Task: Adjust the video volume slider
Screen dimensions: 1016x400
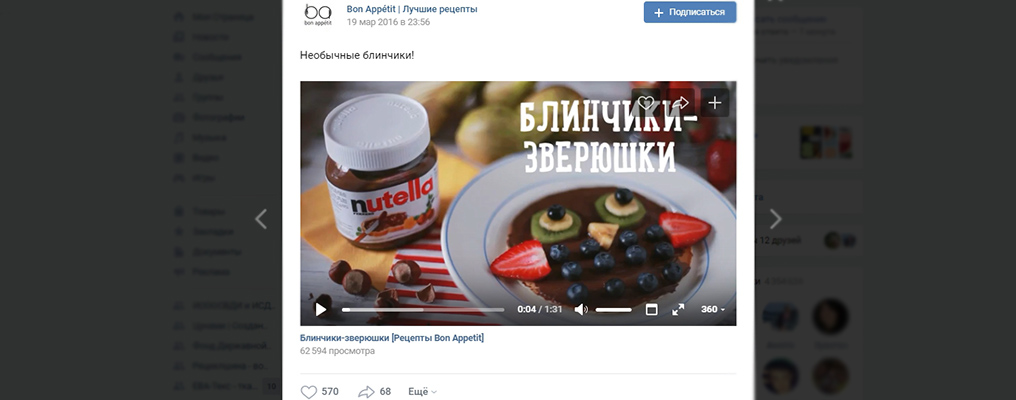Action: pyautogui.click(x=614, y=310)
